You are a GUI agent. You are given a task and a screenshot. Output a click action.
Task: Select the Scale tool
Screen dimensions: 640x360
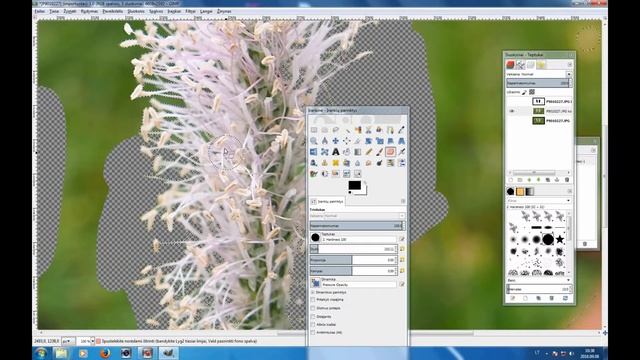380,141
